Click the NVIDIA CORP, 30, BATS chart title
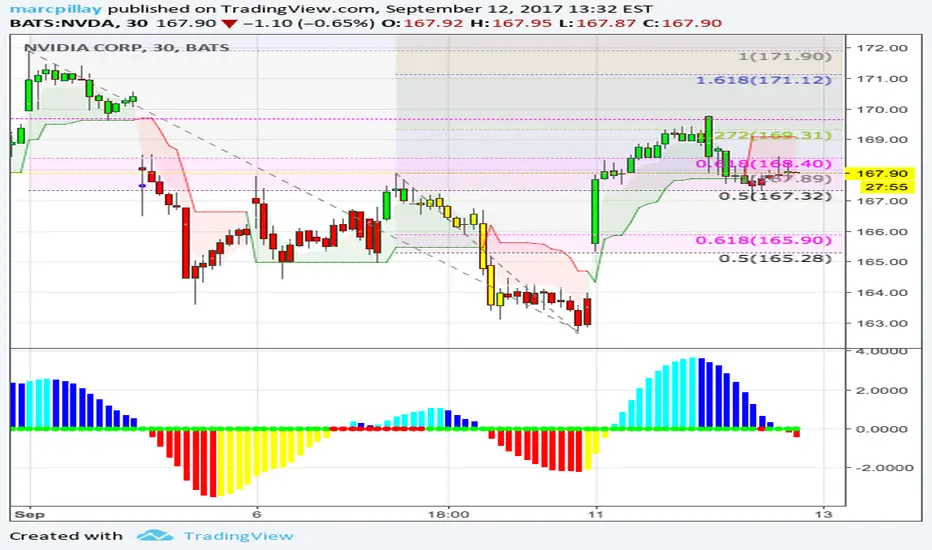This screenshot has width=932, height=550. [x=126, y=48]
